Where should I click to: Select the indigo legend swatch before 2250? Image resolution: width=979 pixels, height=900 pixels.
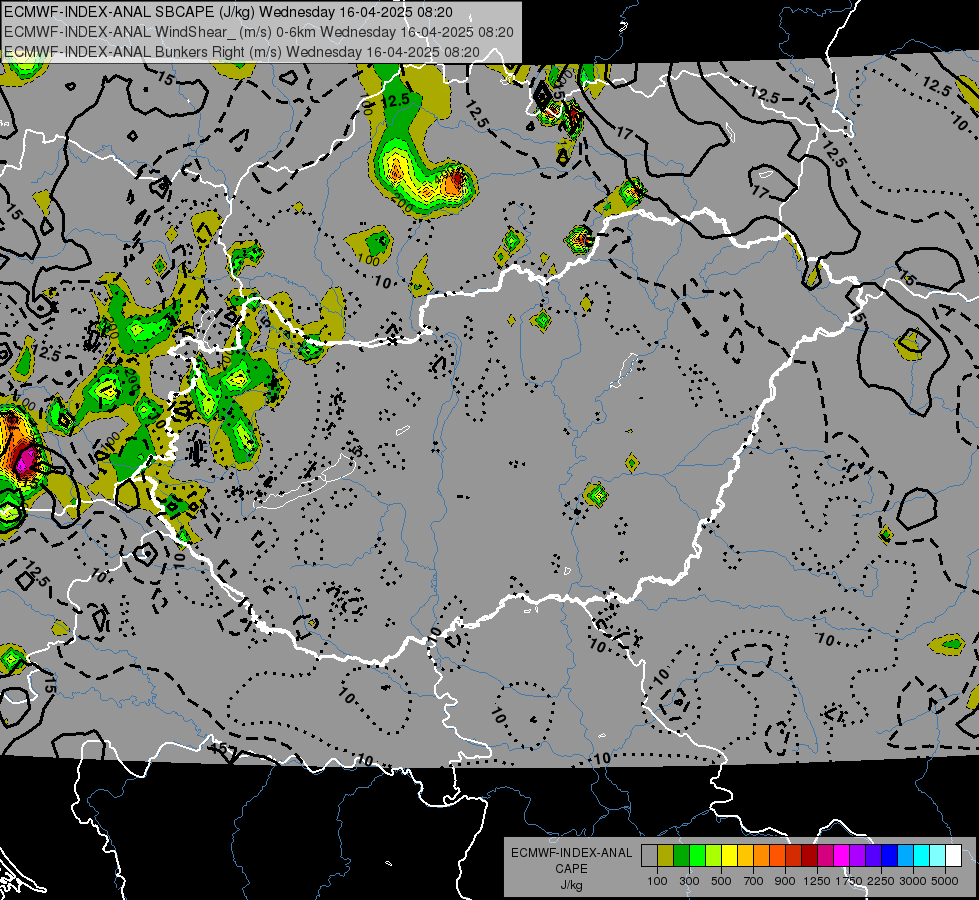tap(873, 856)
